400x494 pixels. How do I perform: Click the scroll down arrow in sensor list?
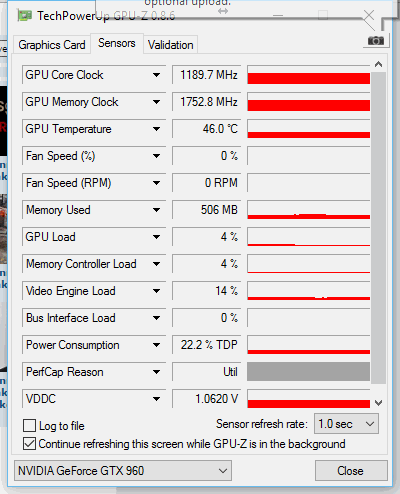click(x=378, y=403)
